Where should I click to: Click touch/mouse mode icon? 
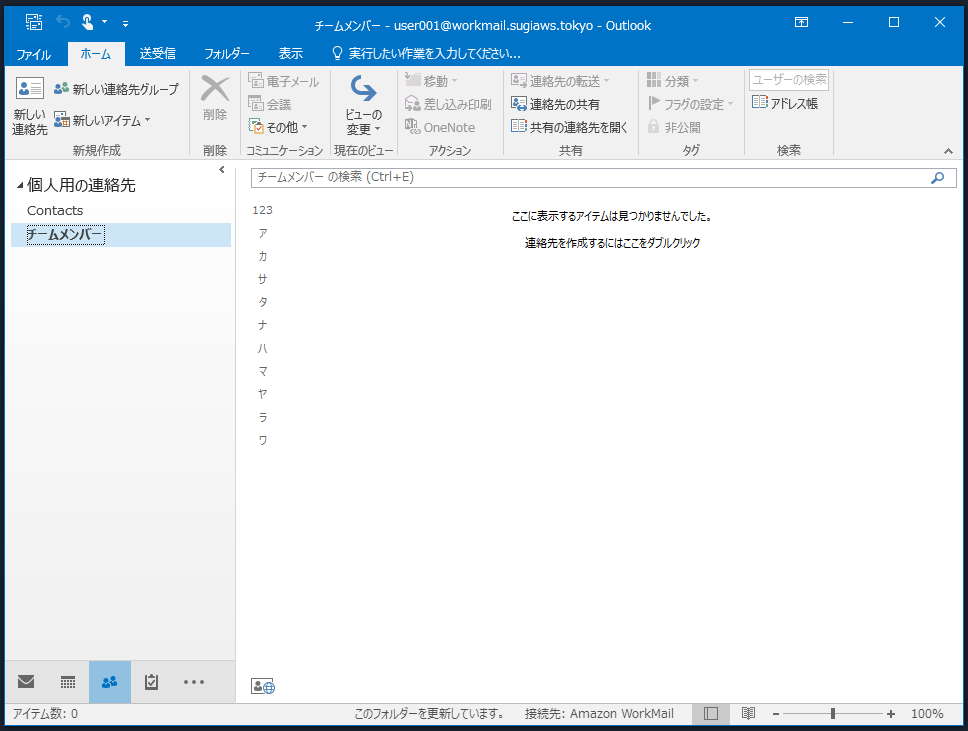click(87, 23)
